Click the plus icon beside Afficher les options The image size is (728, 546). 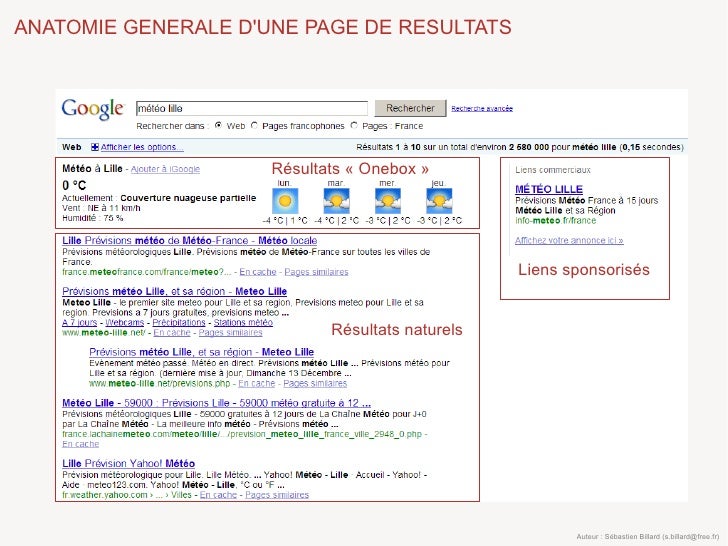tap(95, 147)
